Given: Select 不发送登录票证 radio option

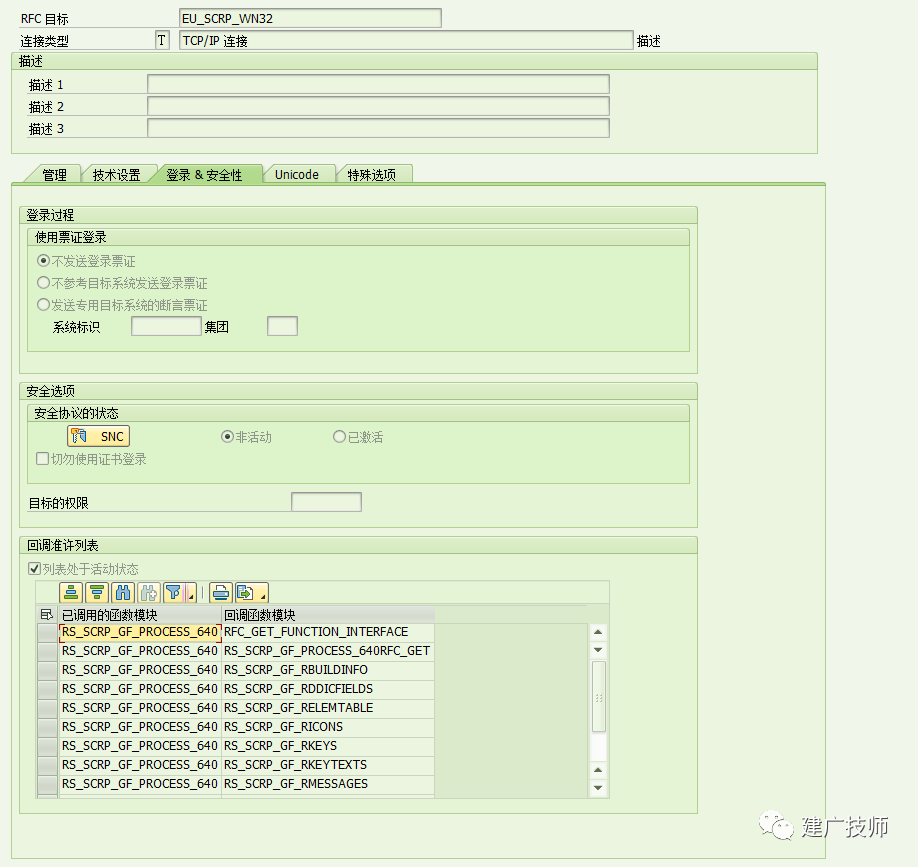Looking at the screenshot, I should (x=43, y=261).
